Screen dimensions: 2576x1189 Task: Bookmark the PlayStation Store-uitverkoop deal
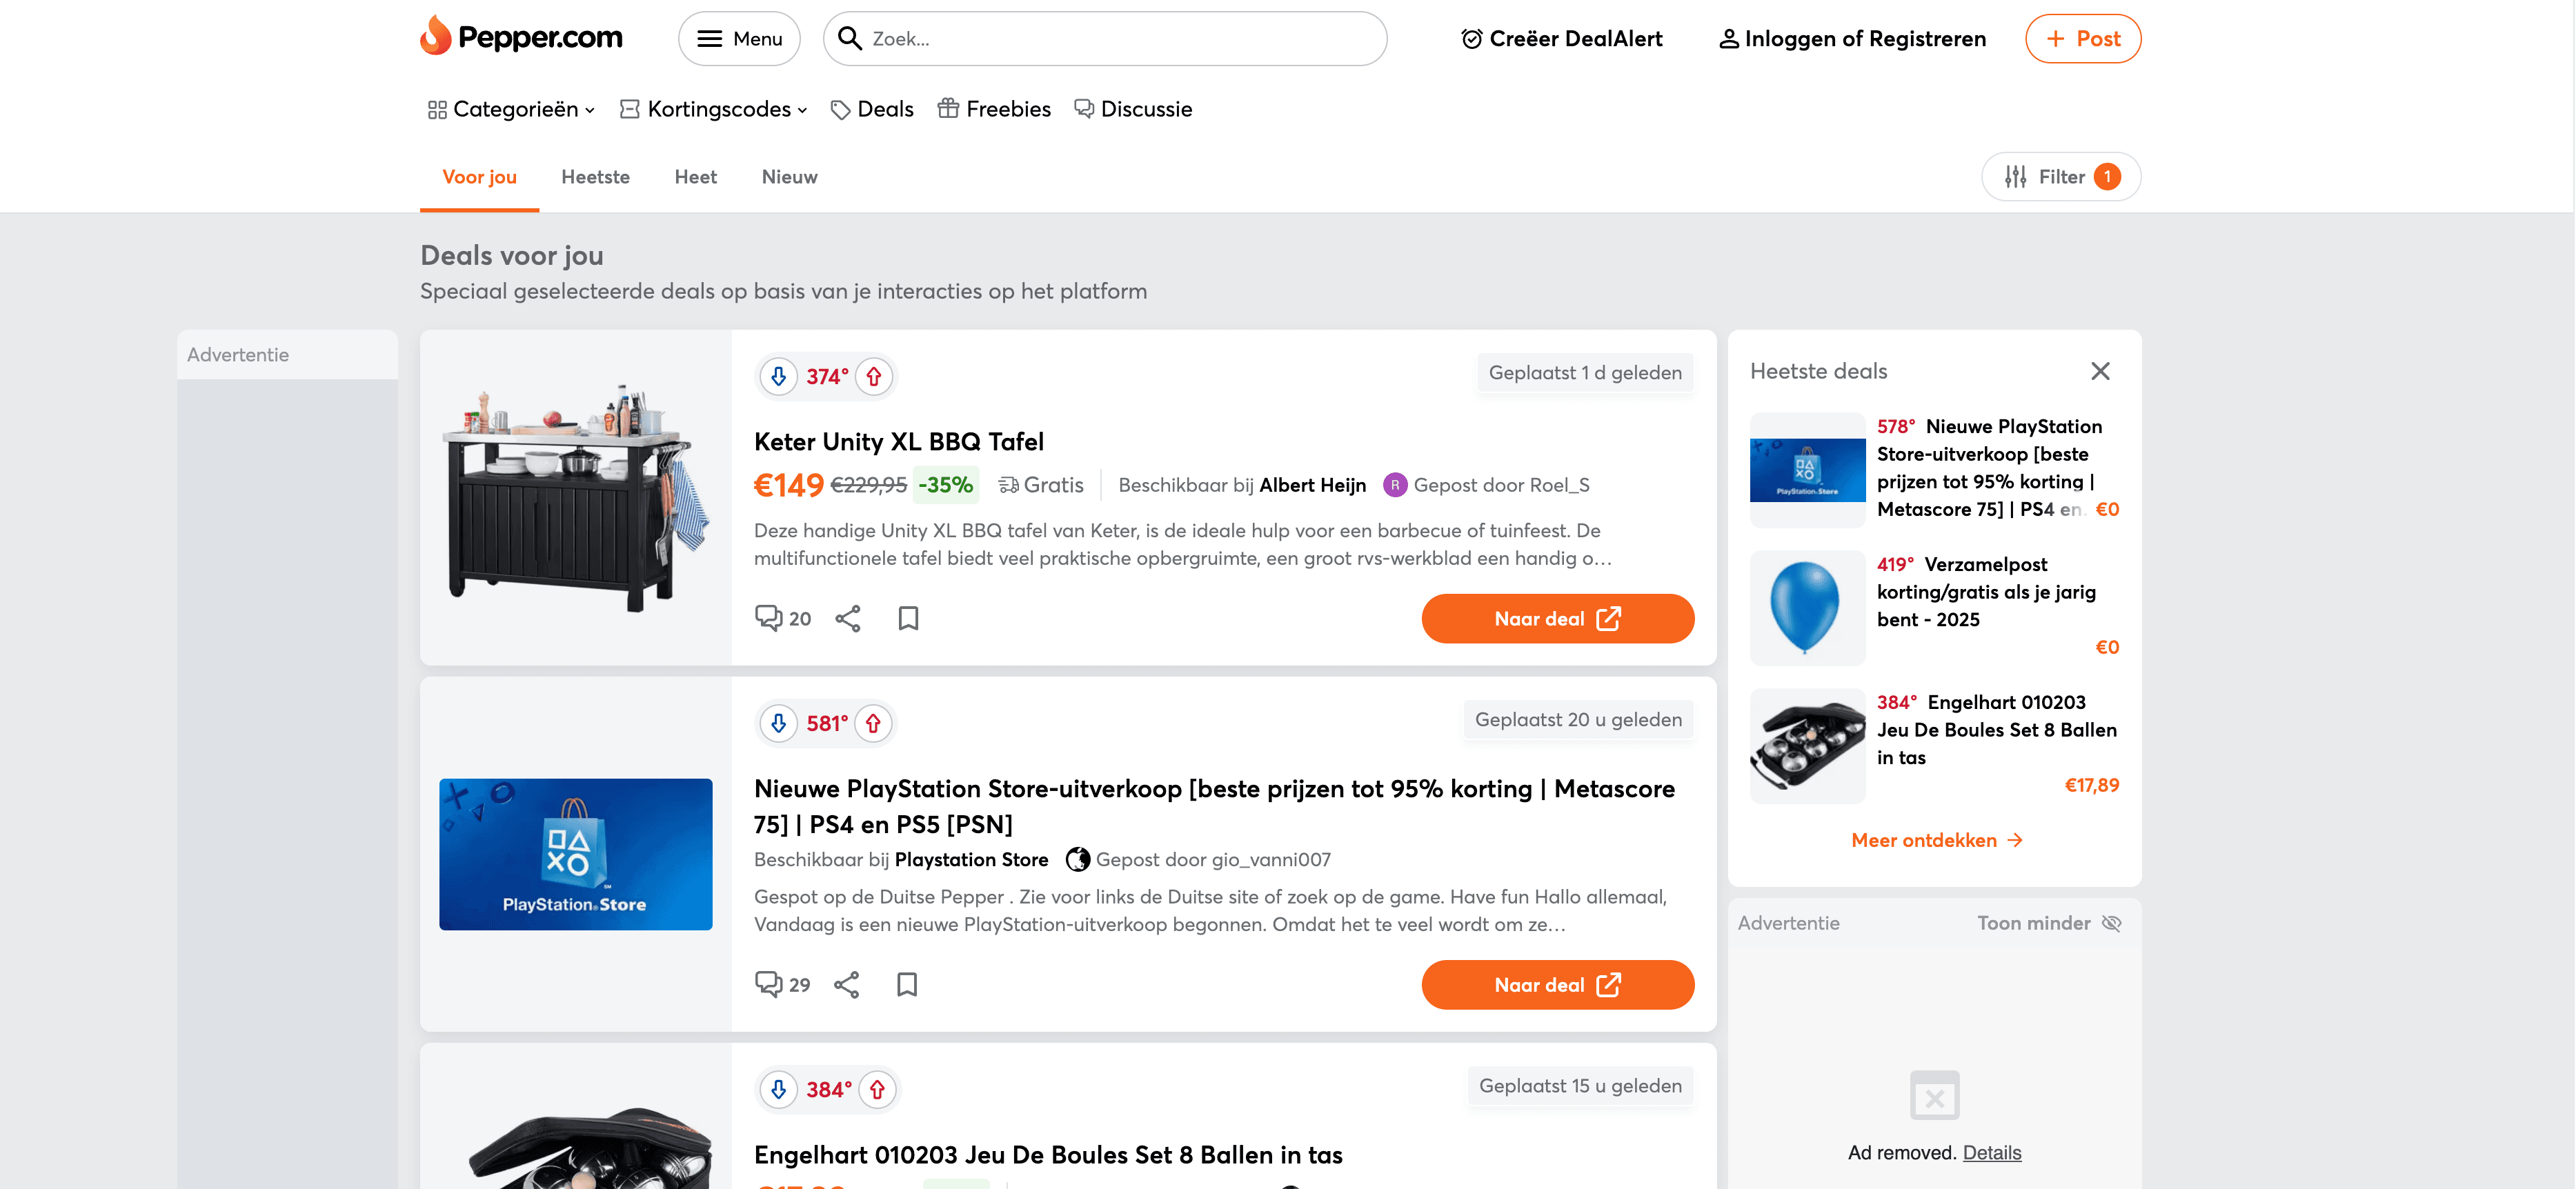click(x=907, y=984)
